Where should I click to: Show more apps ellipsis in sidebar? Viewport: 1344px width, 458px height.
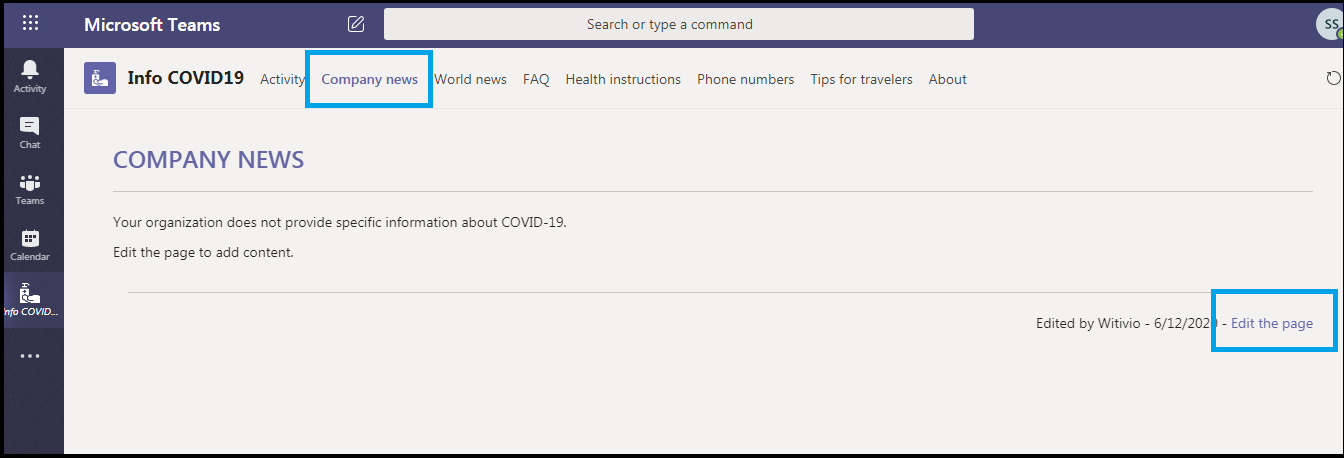tap(30, 355)
